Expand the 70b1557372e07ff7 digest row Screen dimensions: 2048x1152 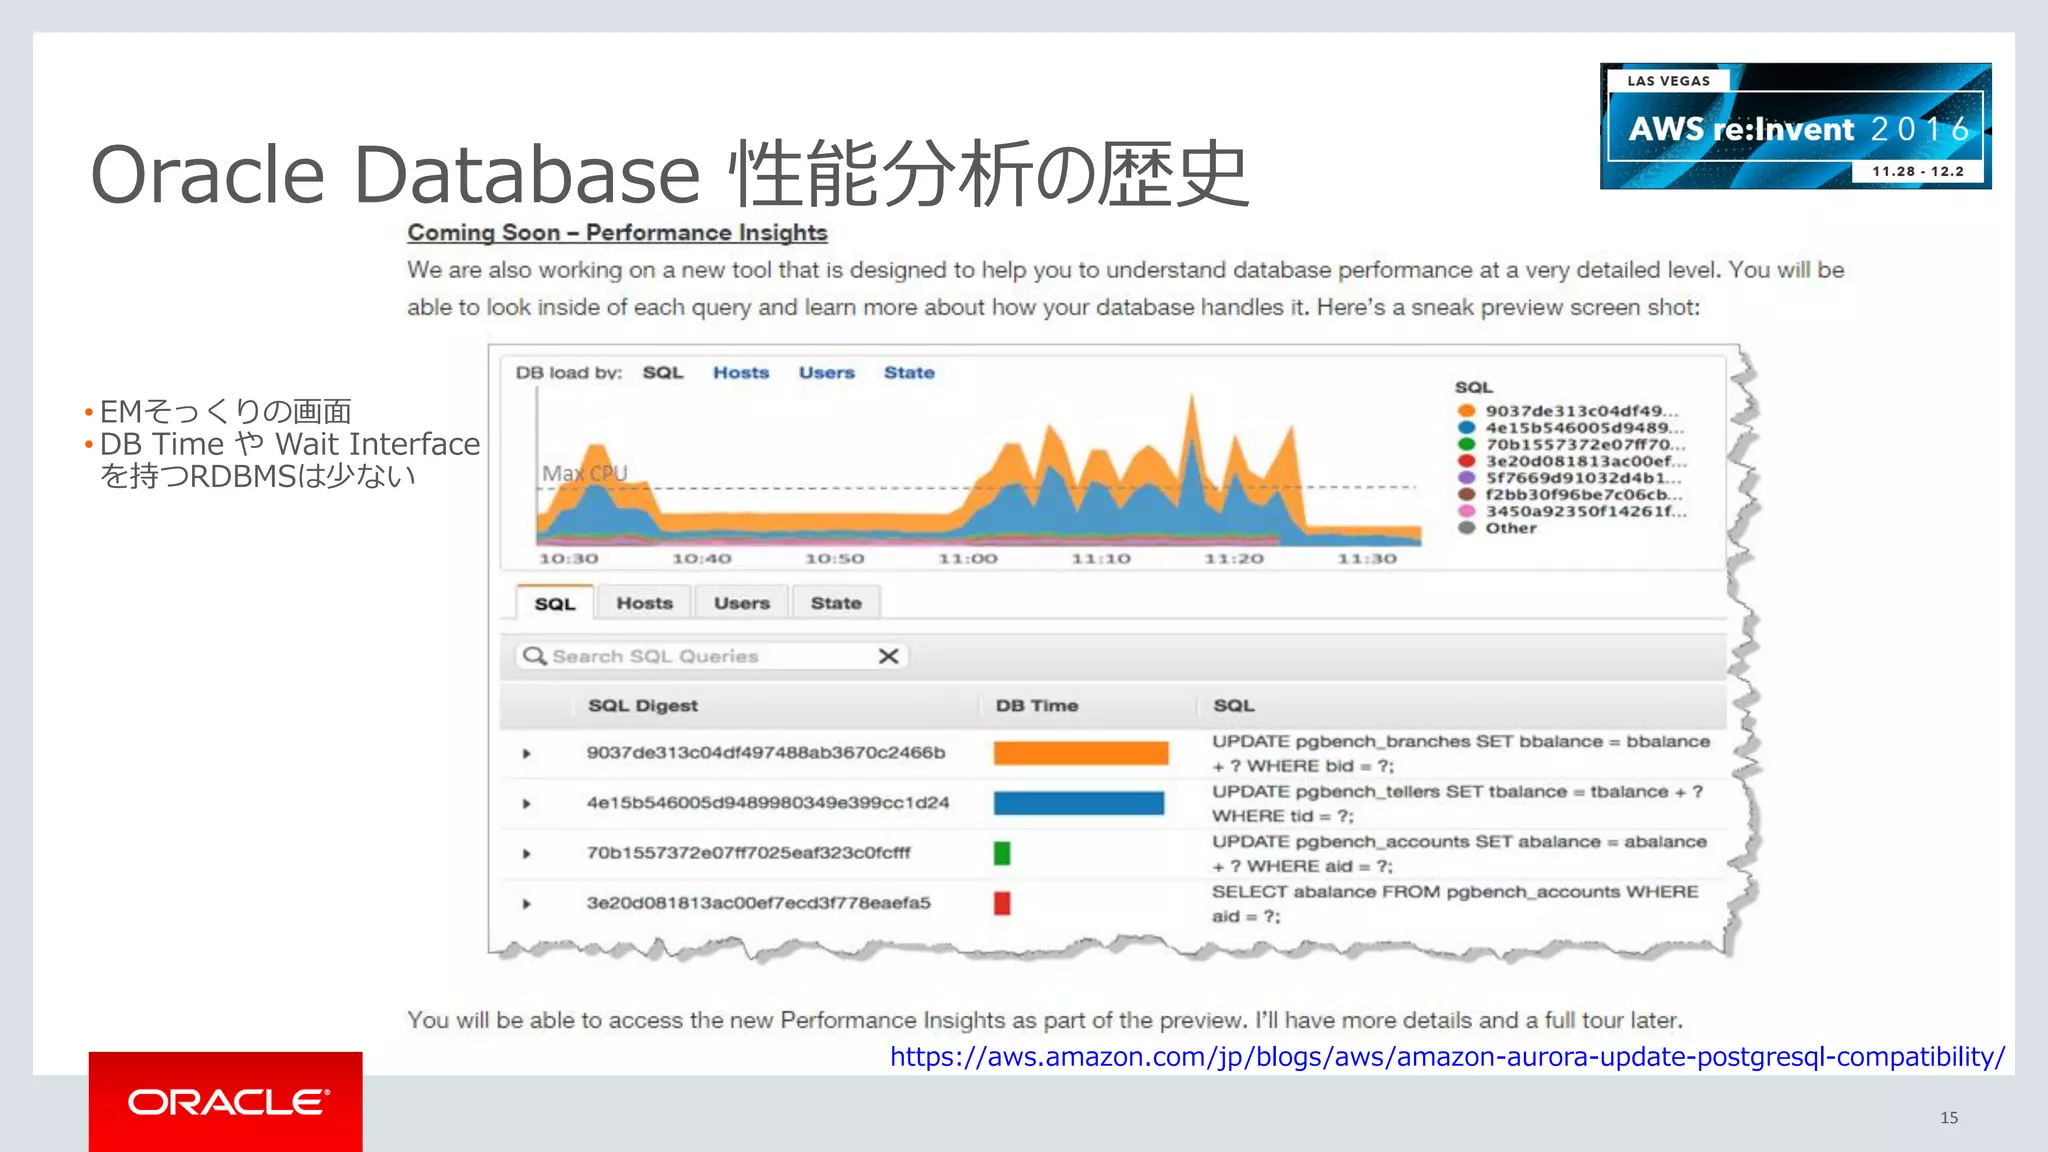coord(526,853)
